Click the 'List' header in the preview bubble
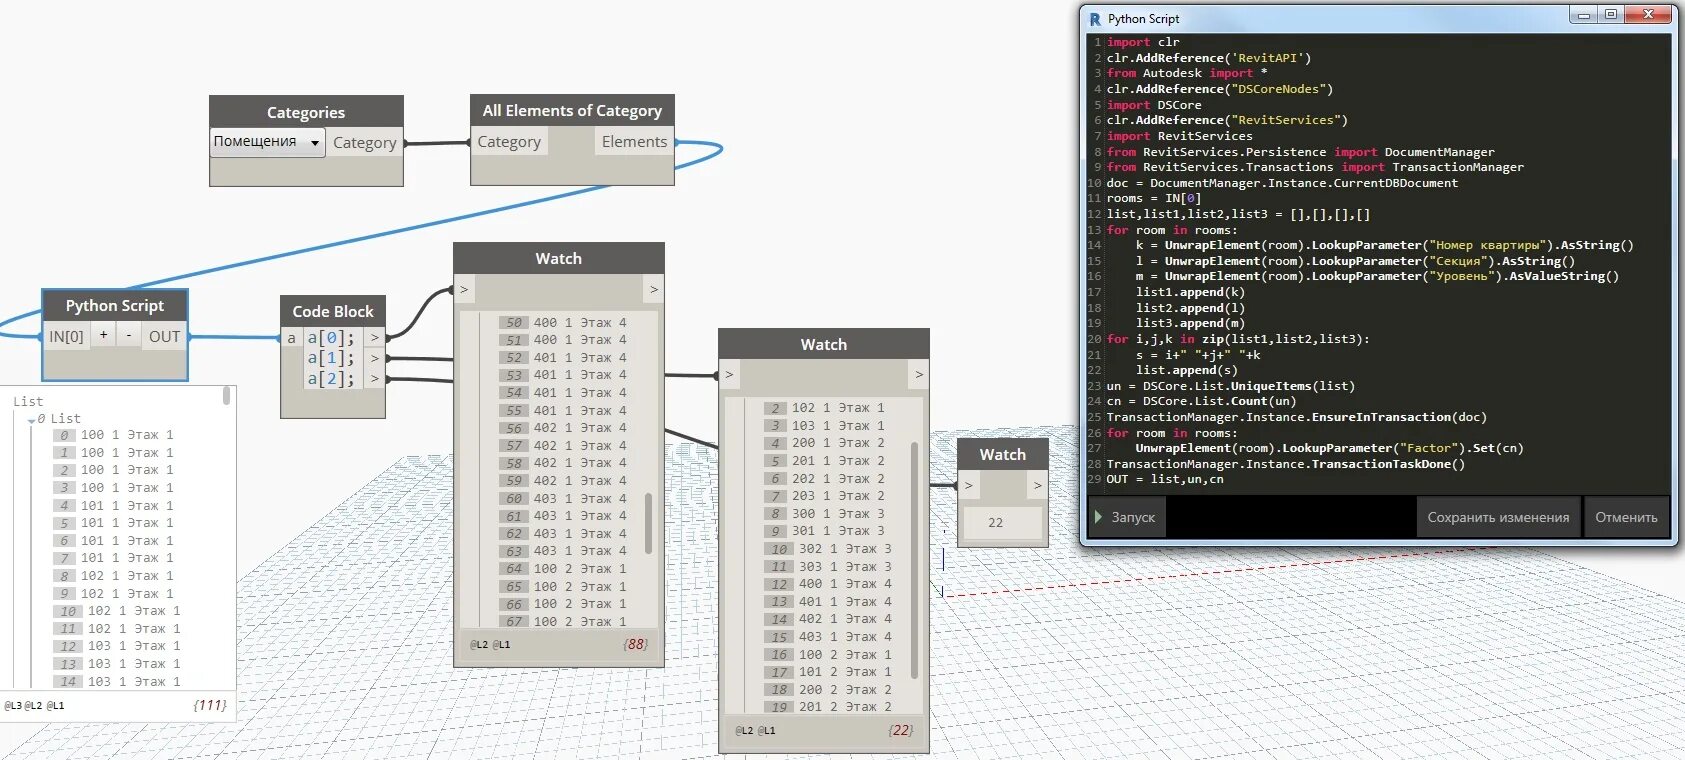 (x=28, y=402)
